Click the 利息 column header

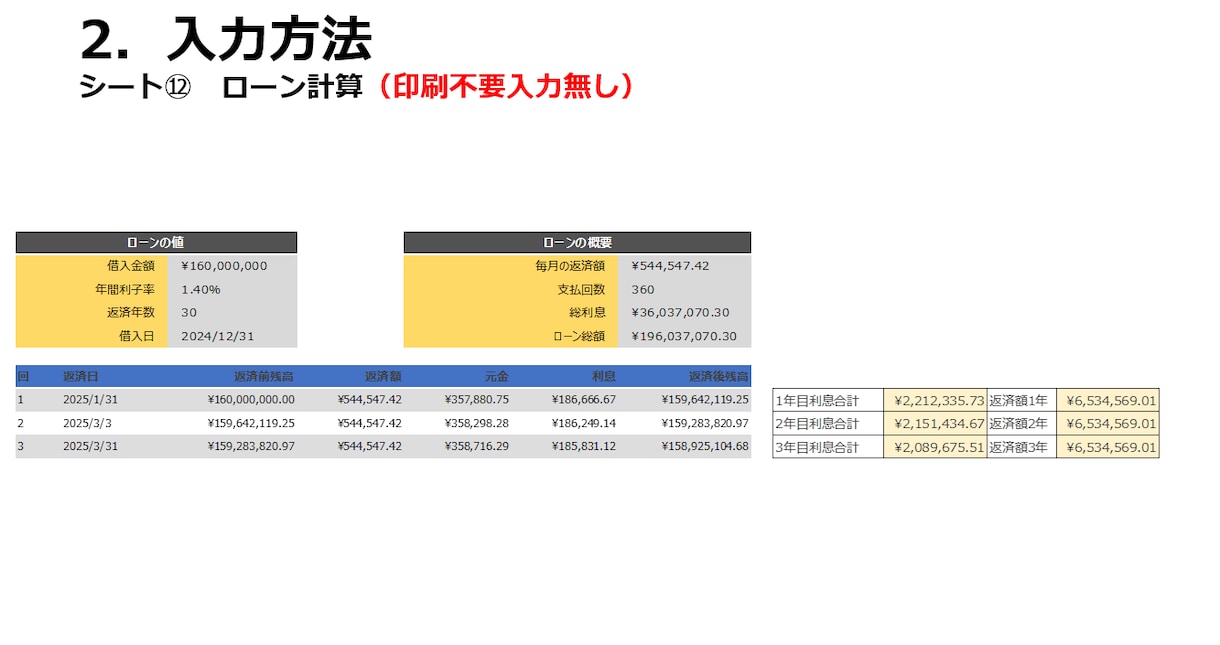tap(604, 377)
